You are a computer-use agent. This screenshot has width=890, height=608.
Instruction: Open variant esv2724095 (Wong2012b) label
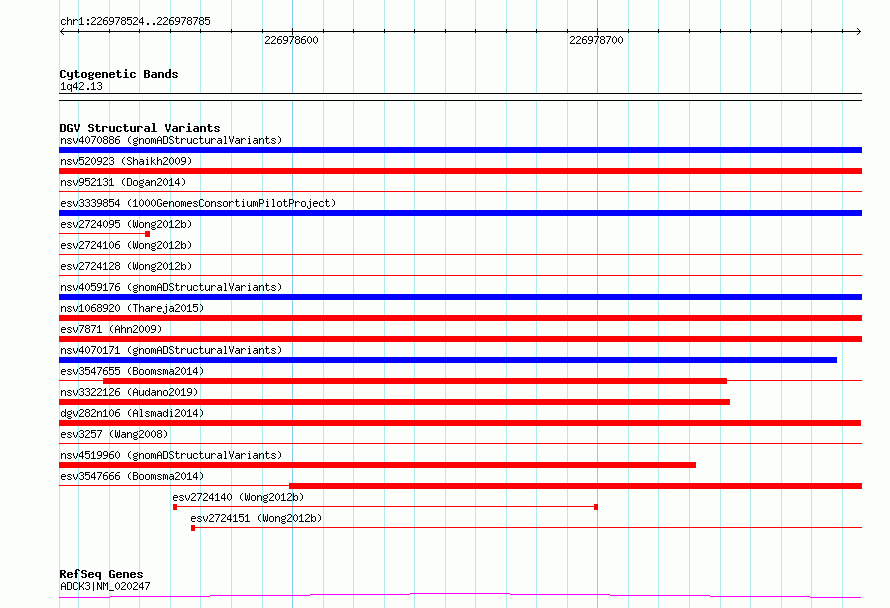point(126,224)
